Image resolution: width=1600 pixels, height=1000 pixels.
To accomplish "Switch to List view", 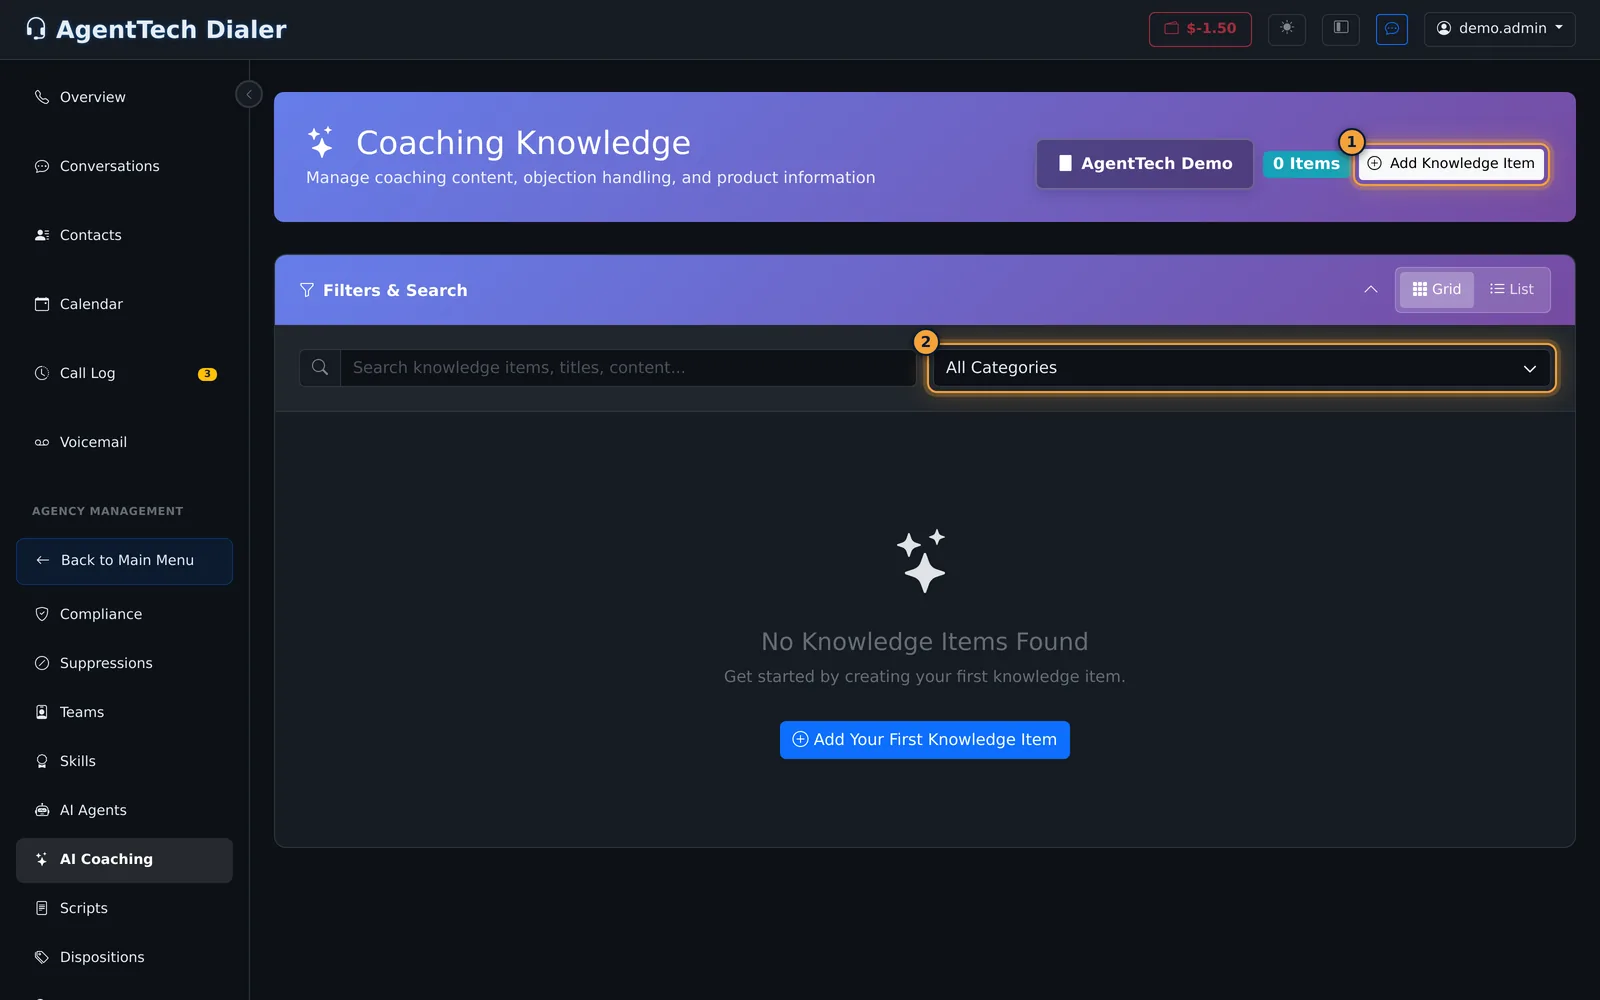I will pyautogui.click(x=1511, y=290).
